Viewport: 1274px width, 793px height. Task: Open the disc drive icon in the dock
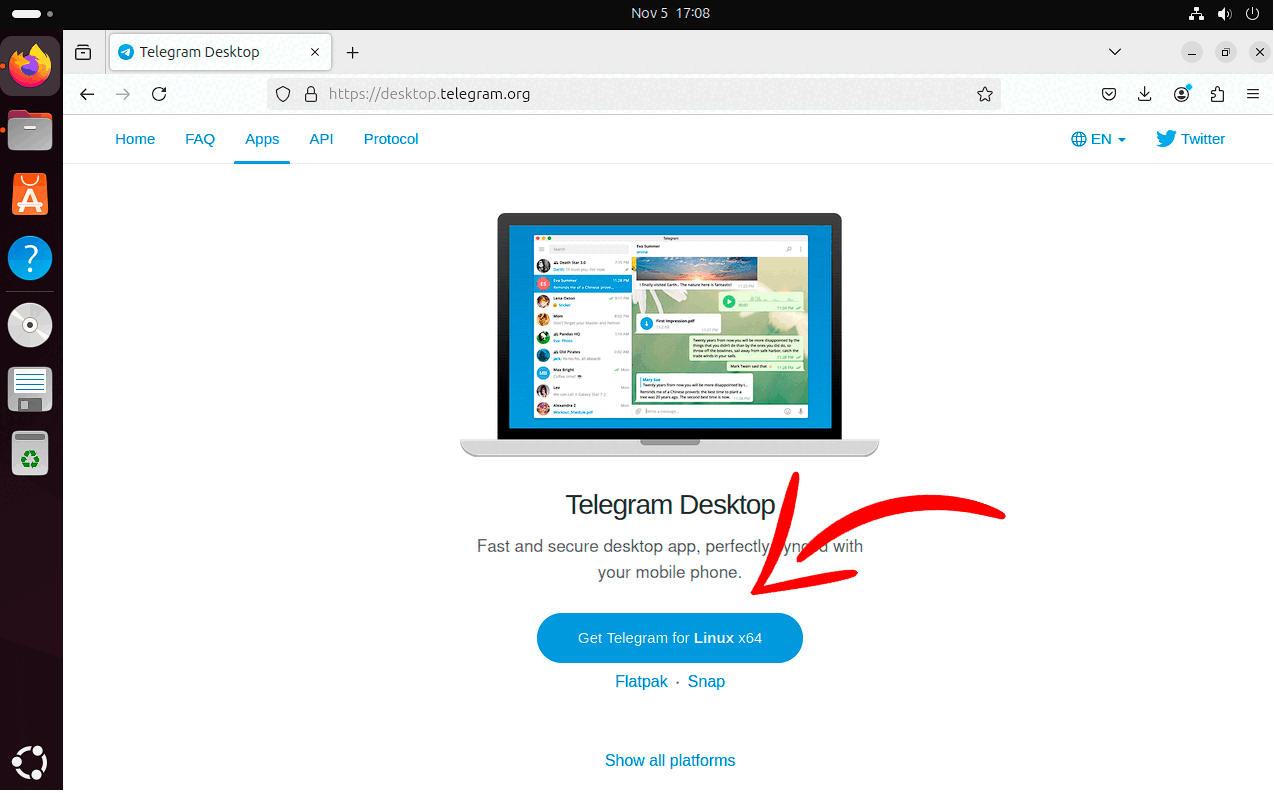[31, 324]
